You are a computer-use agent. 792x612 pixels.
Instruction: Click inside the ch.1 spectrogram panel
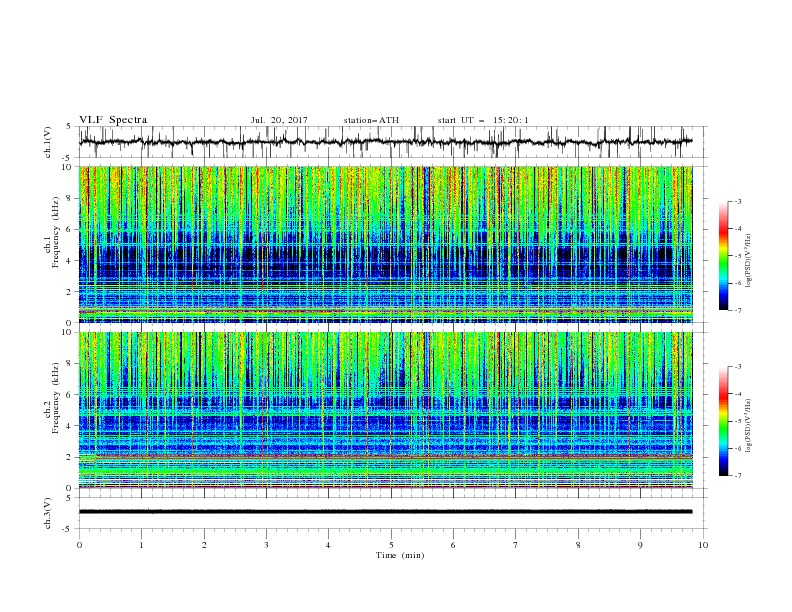point(385,244)
